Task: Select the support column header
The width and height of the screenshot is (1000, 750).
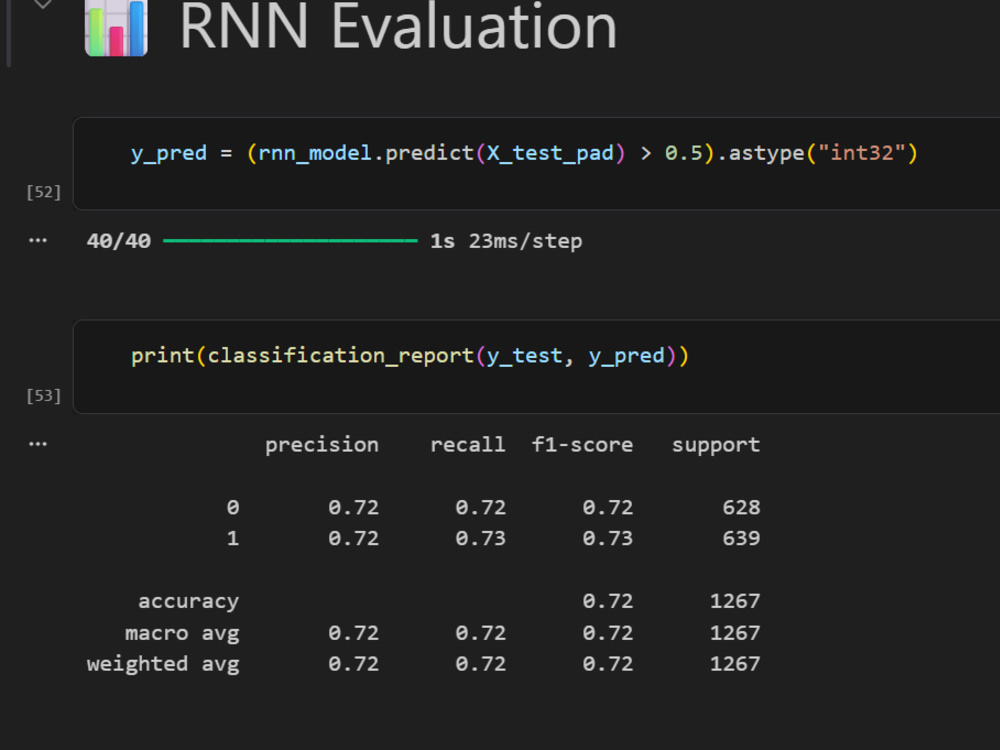Action: point(716,445)
